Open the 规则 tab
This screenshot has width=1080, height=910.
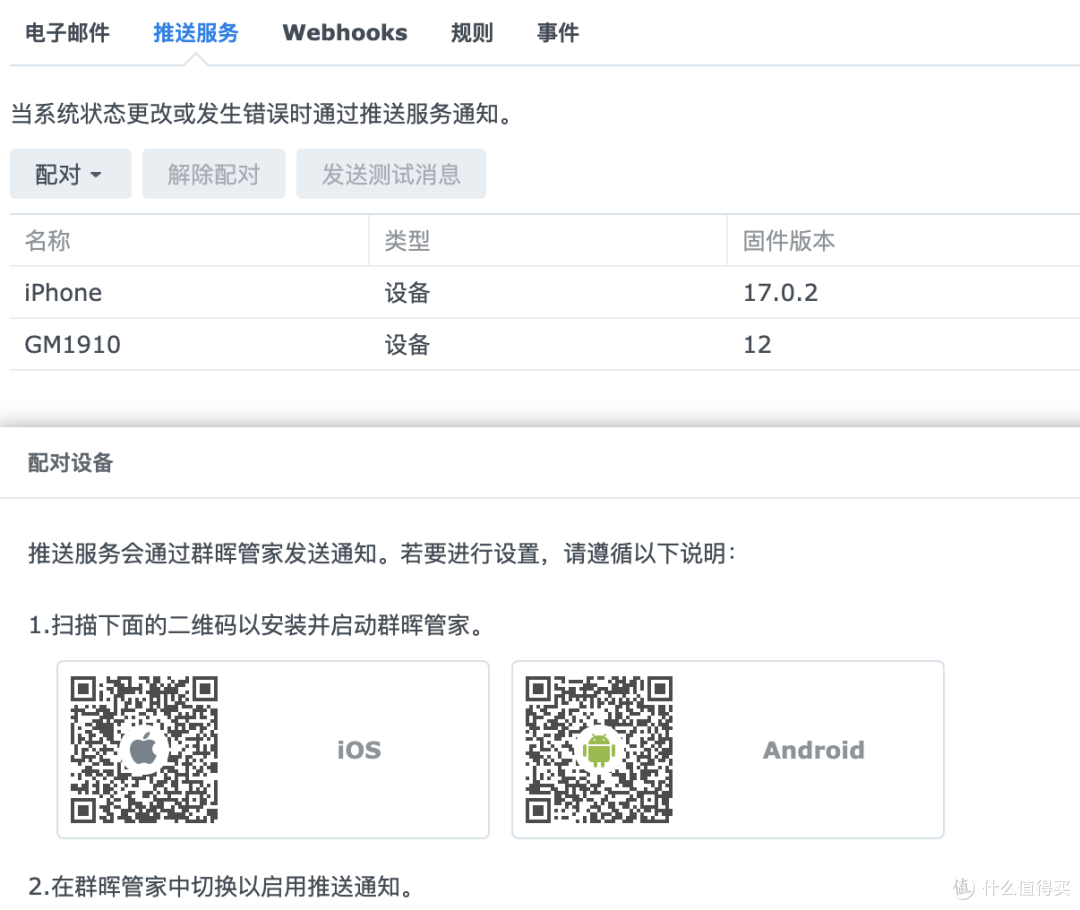(x=472, y=32)
